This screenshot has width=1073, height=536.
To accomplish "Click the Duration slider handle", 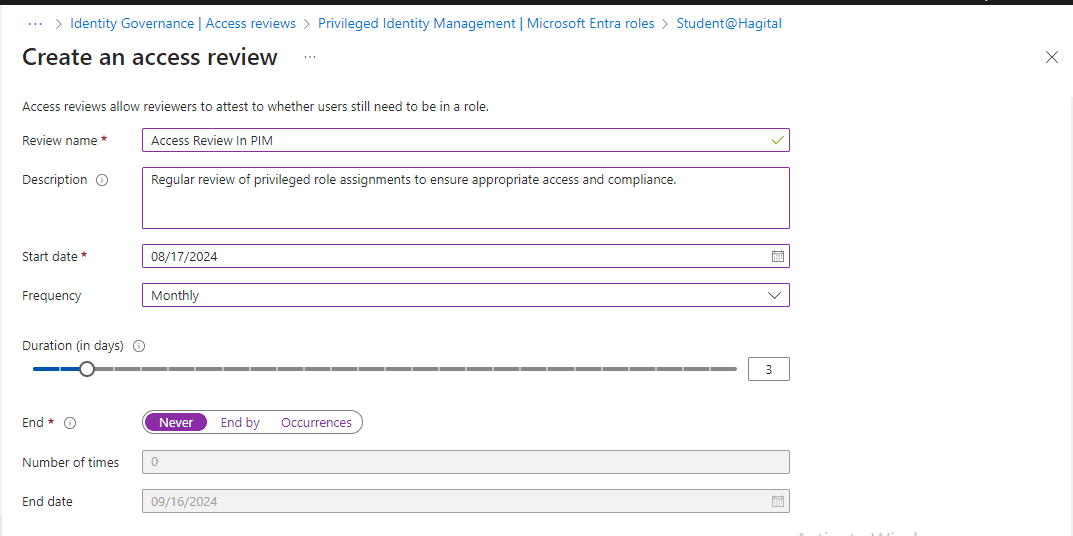I will point(87,369).
